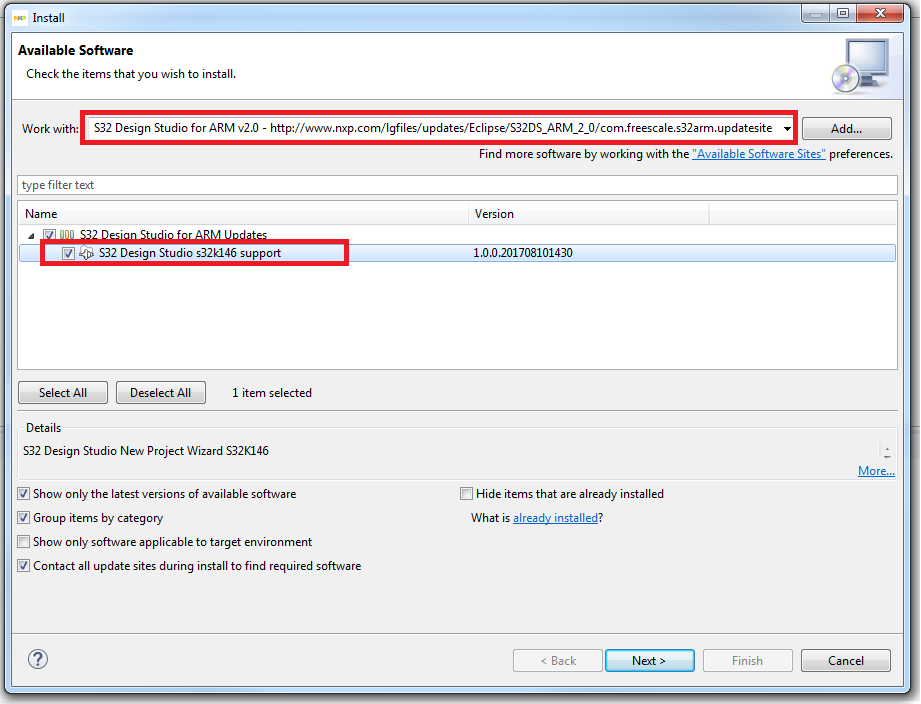Click the More... details link
The width and height of the screenshot is (921, 704).
point(876,471)
